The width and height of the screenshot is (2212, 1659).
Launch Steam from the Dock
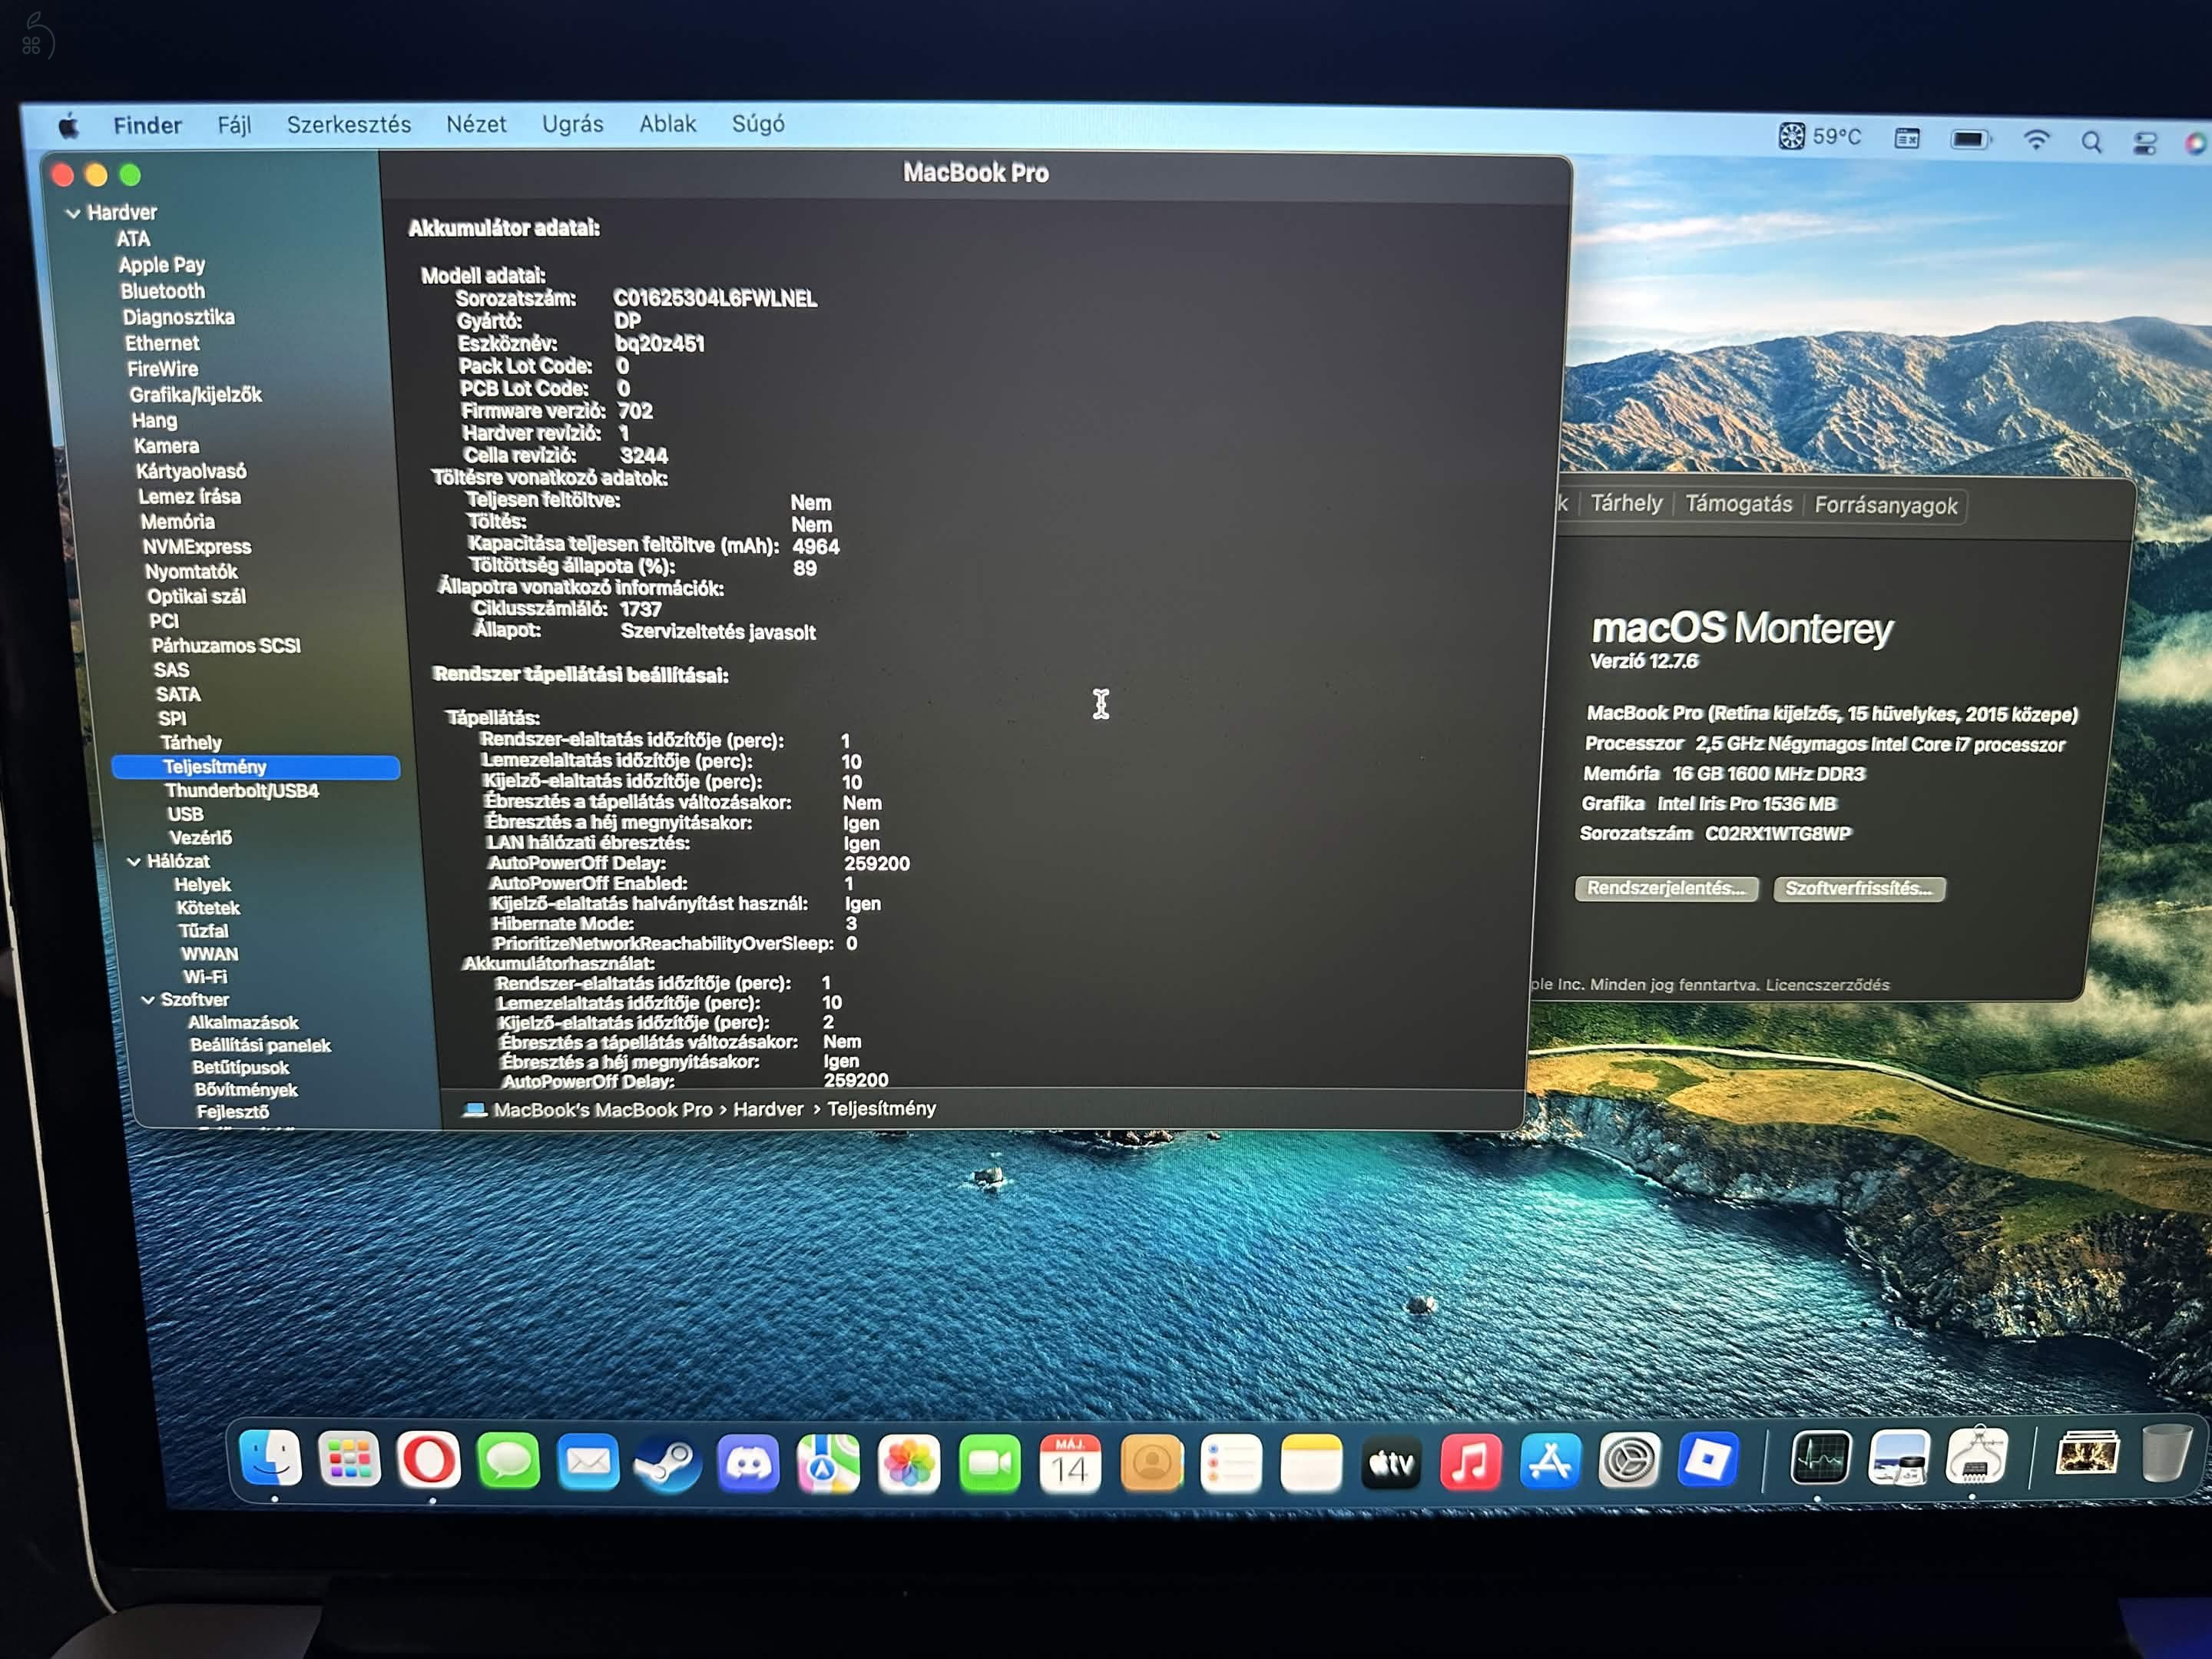(x=668, y=1464)
